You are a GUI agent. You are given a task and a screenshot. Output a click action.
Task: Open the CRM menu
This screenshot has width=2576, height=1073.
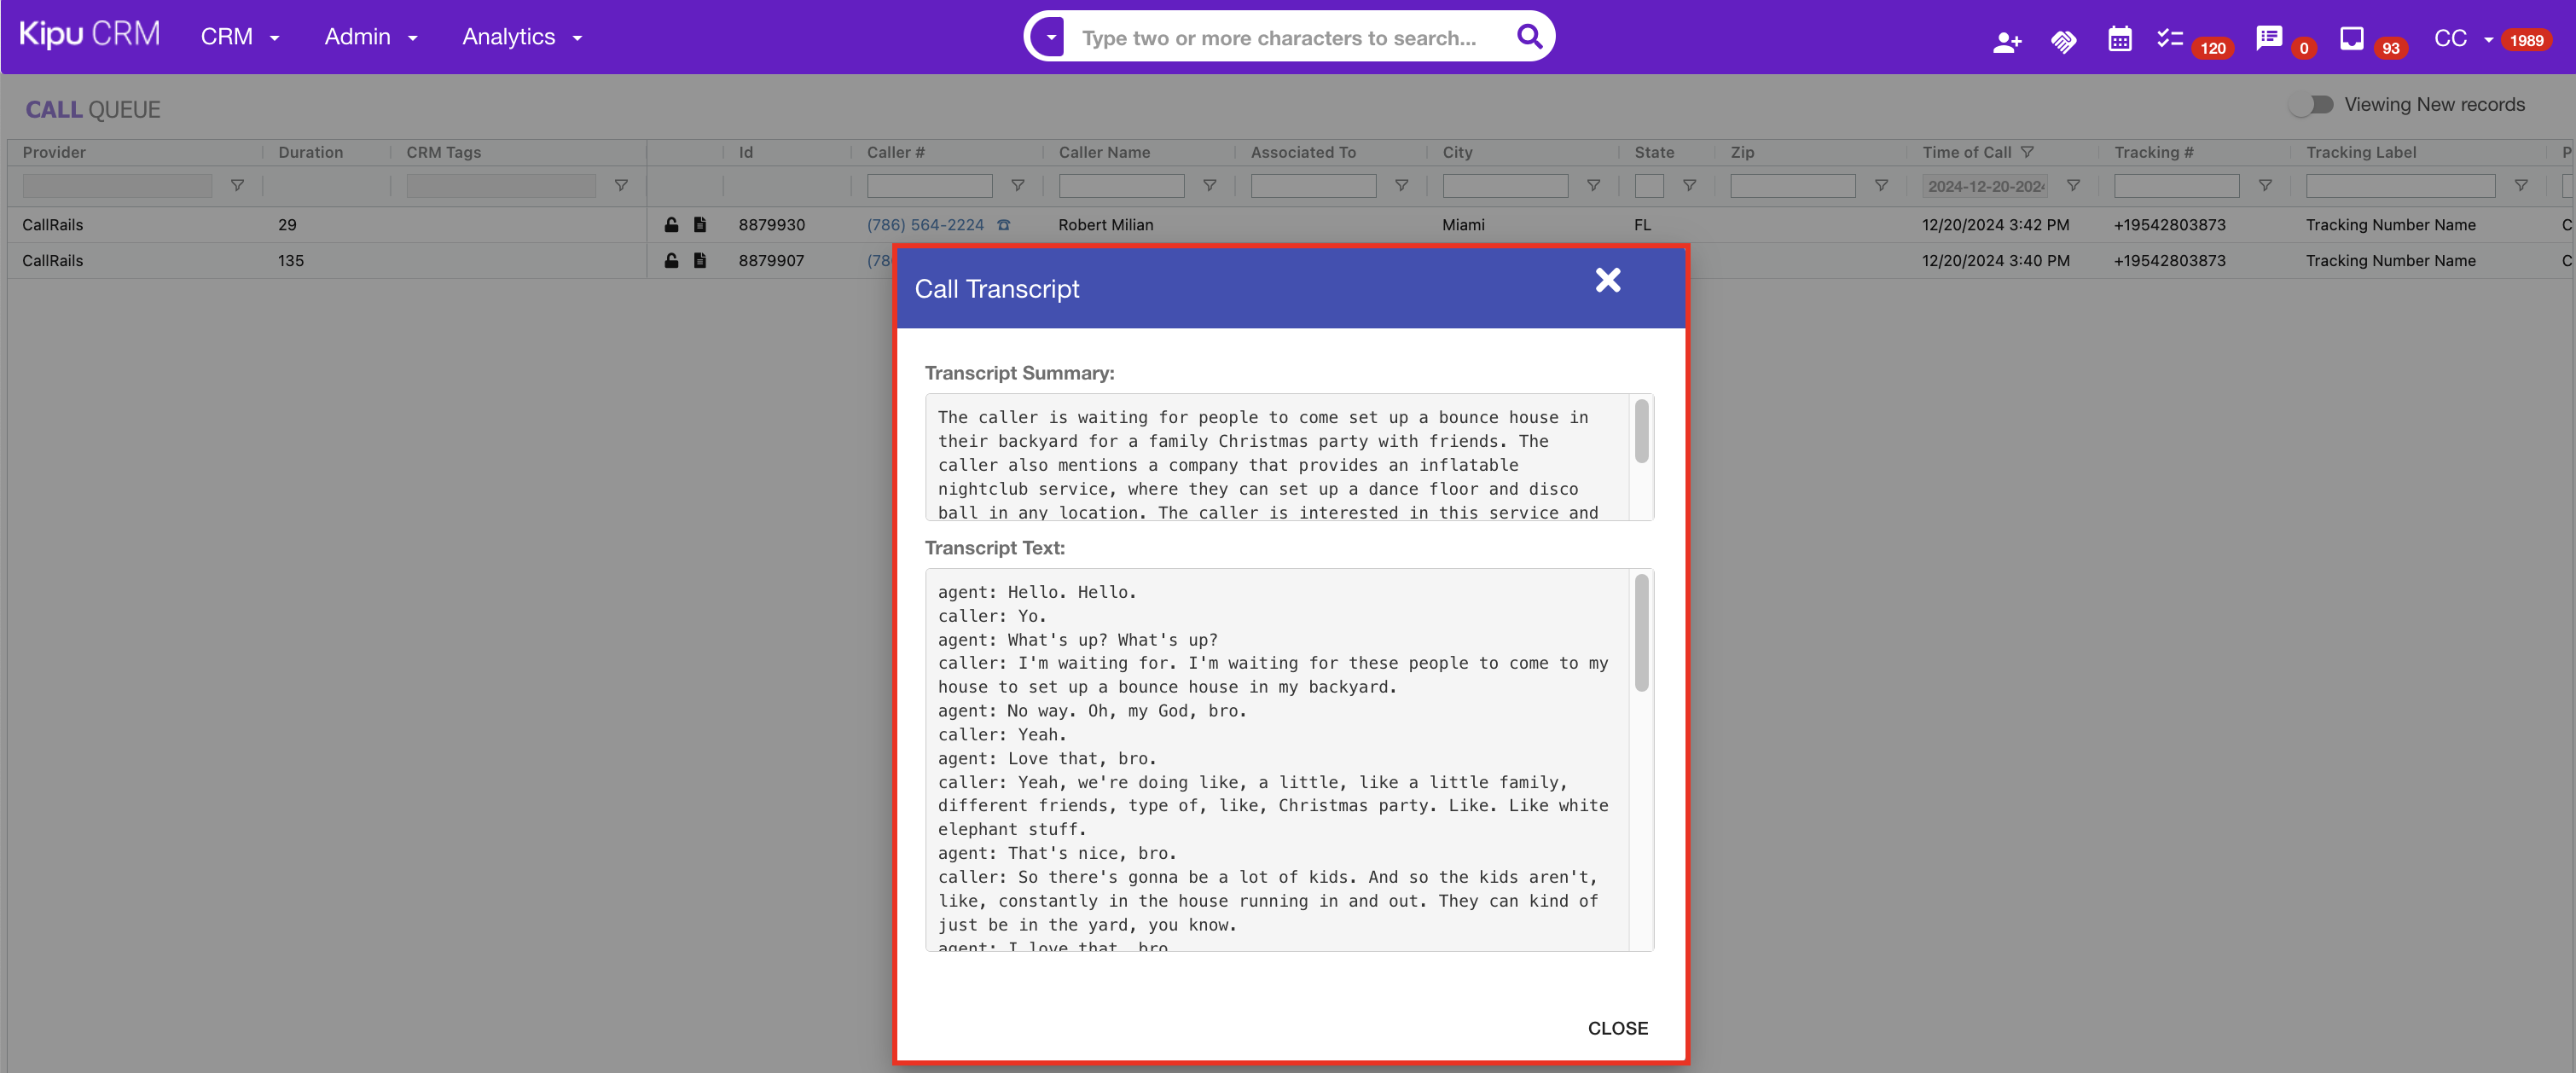pos(239,37)
